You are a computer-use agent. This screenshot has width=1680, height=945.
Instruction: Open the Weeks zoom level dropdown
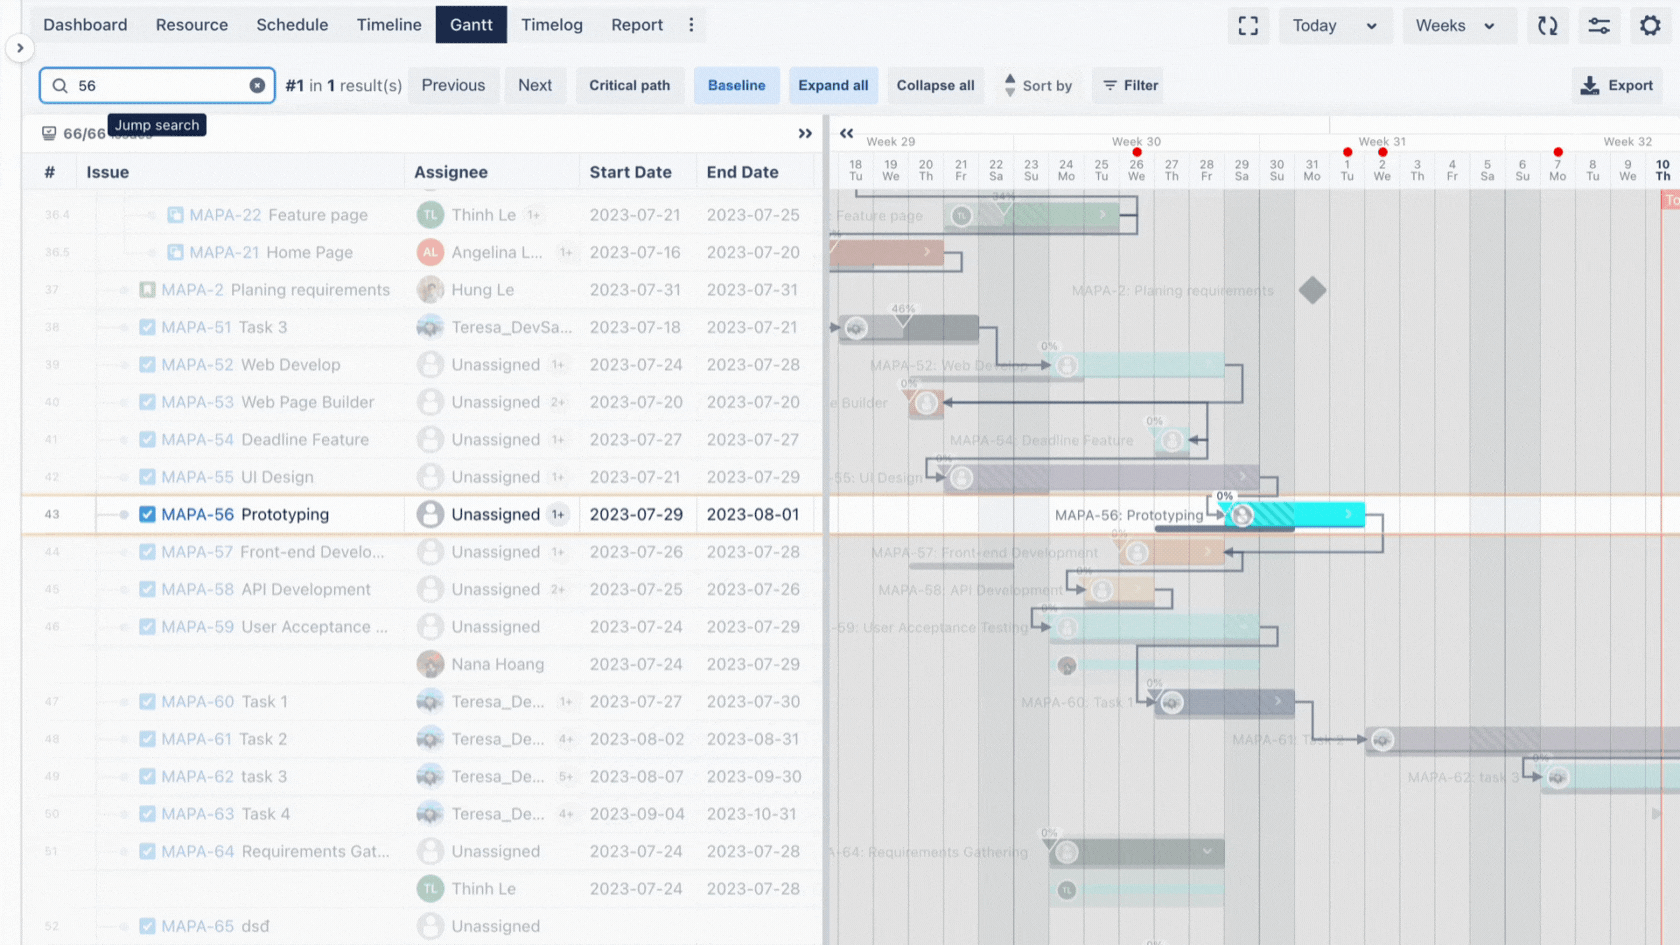1459,26
